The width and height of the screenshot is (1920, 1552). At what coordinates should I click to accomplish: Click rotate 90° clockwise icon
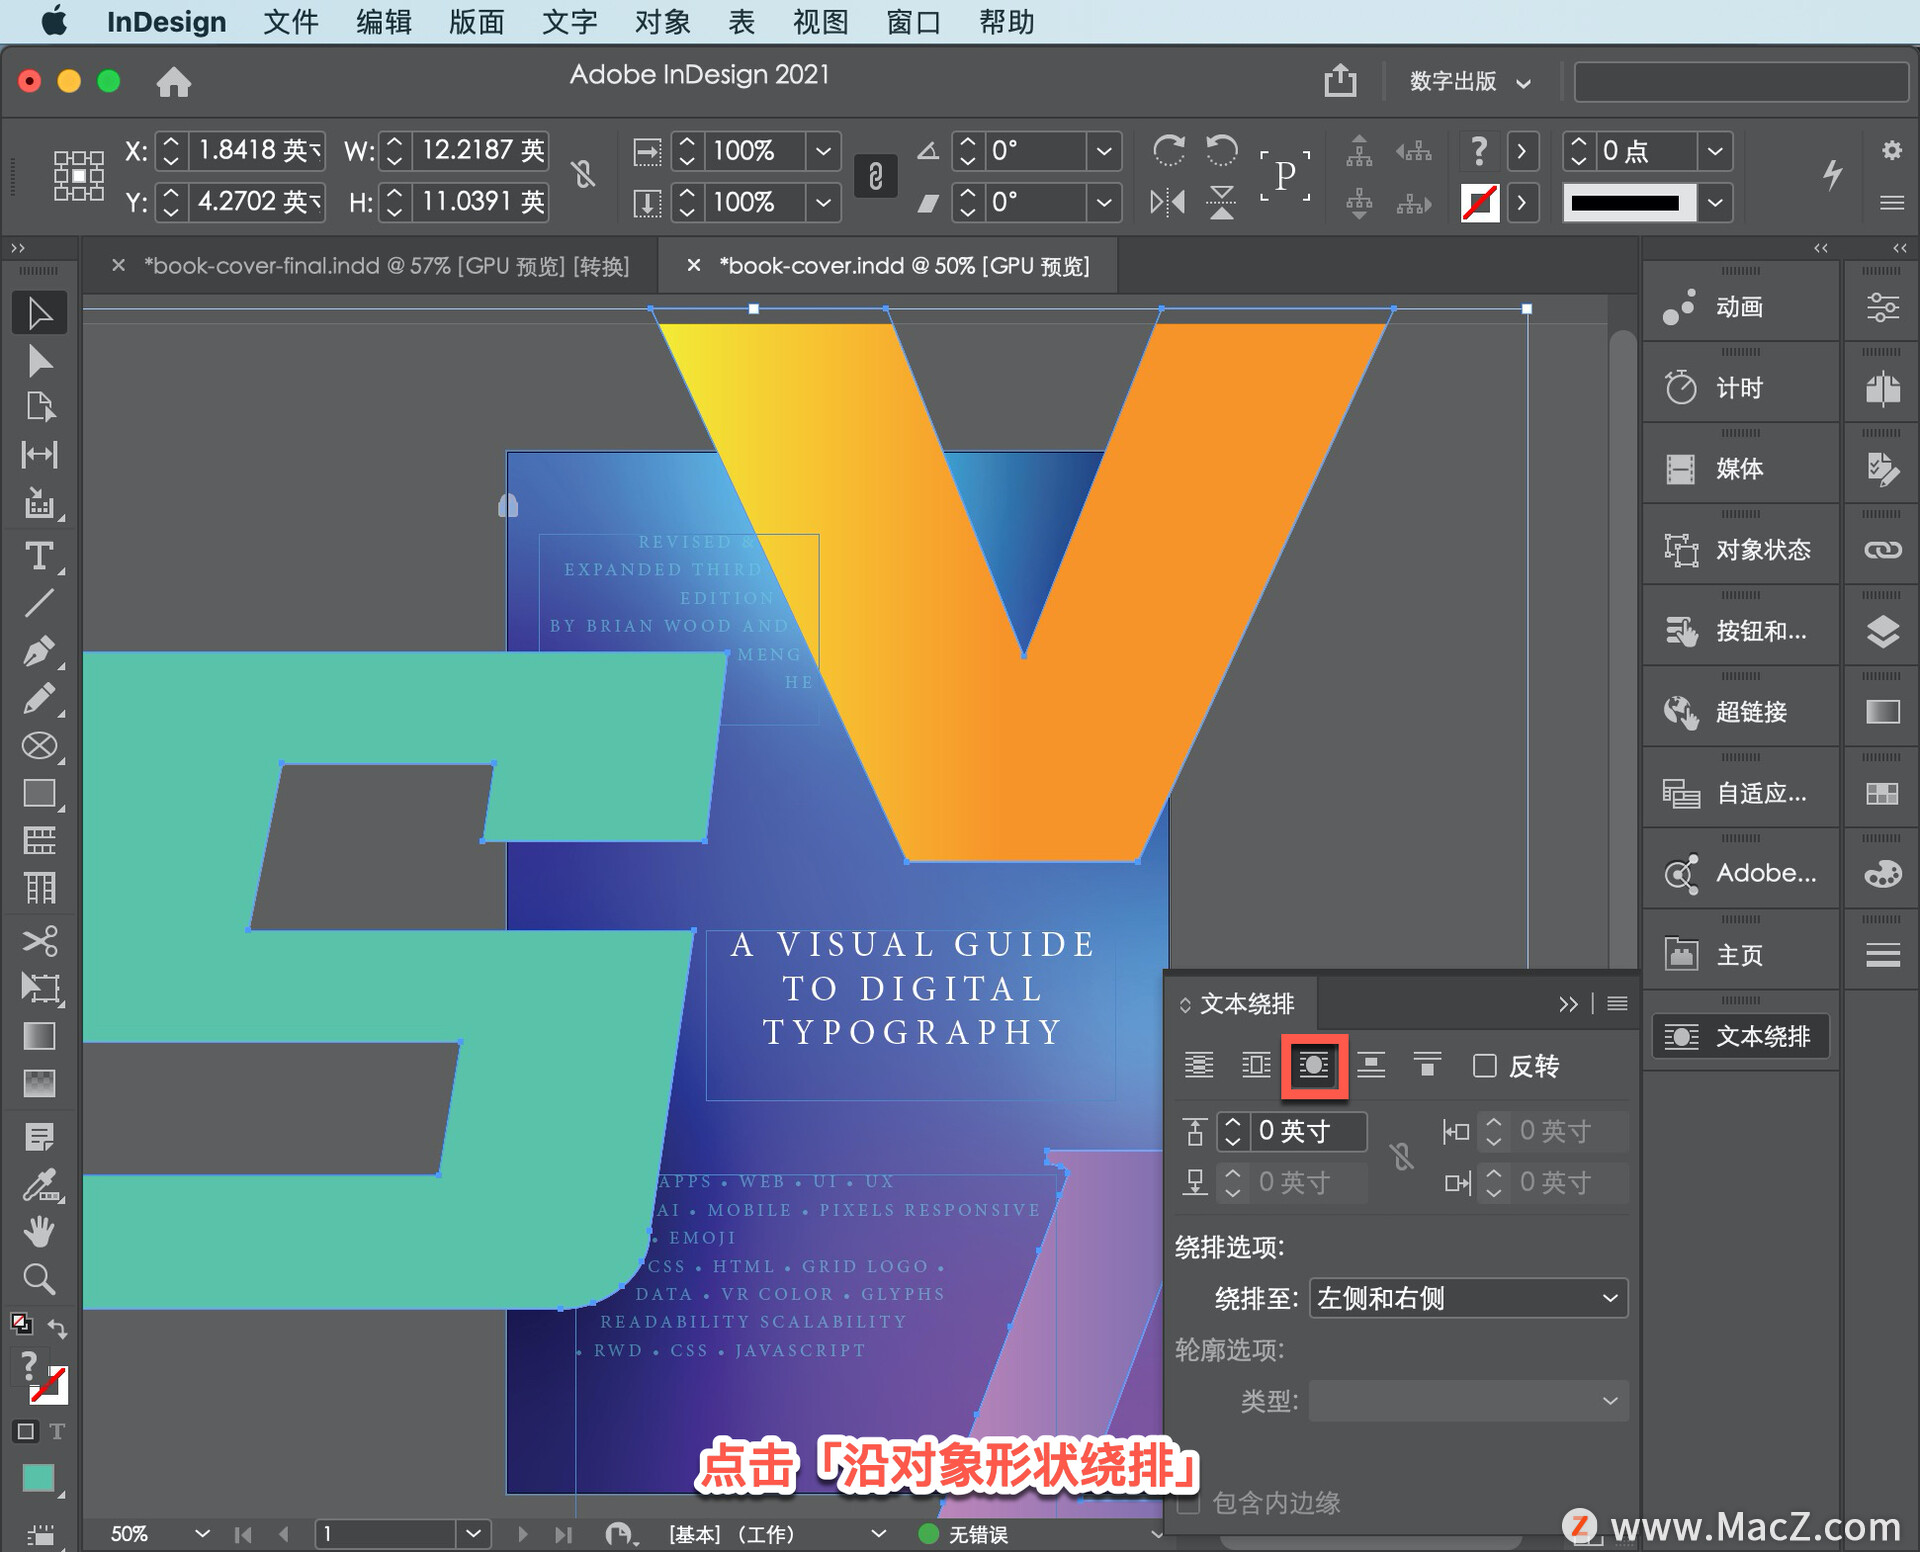click(1168, 151)
